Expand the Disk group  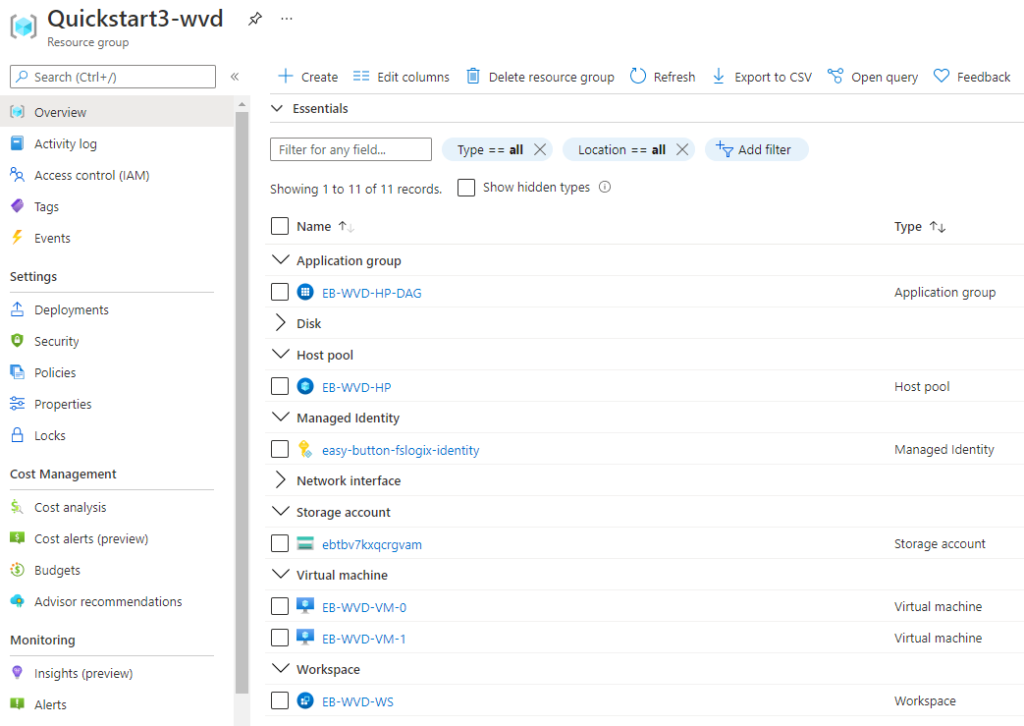click(281, 323)
